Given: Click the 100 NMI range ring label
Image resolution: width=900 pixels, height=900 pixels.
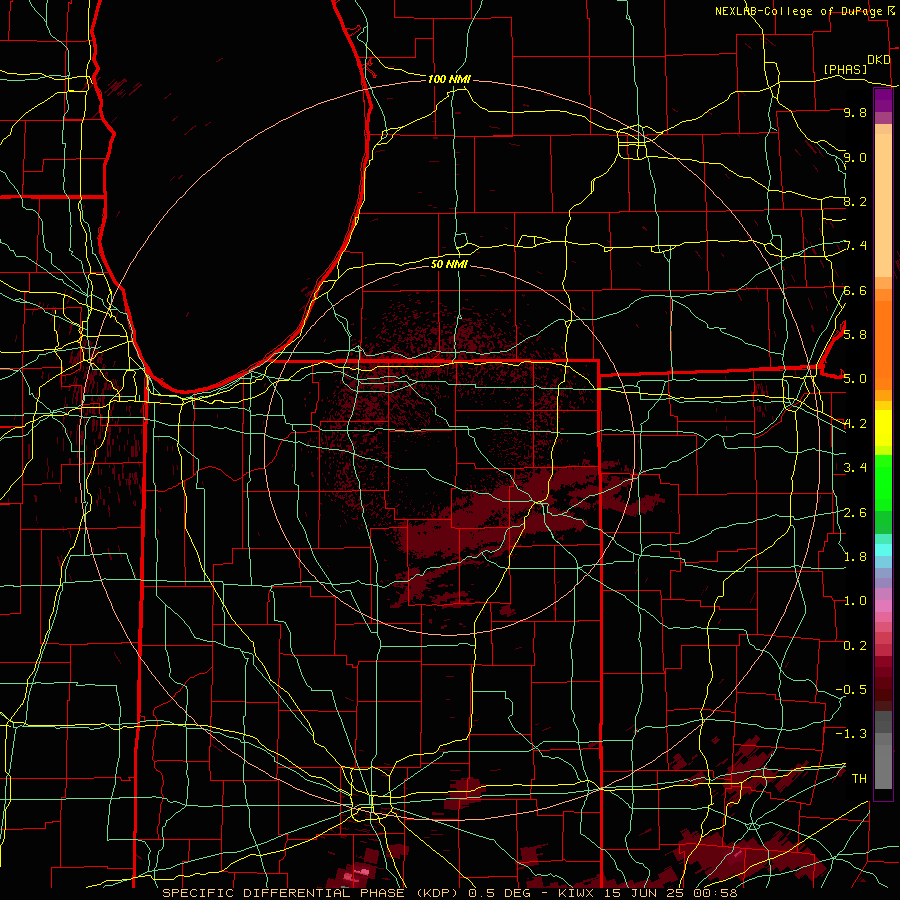Looking at the screenshot, I should pos(449,79).
